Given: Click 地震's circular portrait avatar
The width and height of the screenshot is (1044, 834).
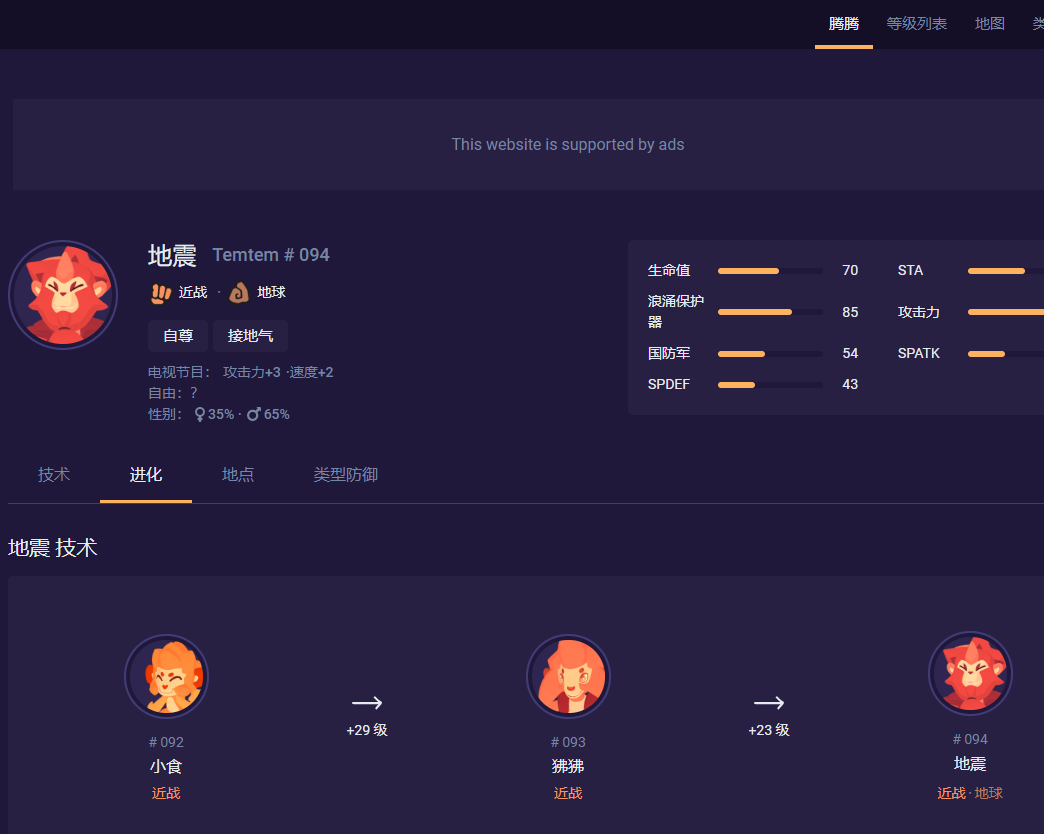Looking at the screenshot, I should (x=62, y=294).
